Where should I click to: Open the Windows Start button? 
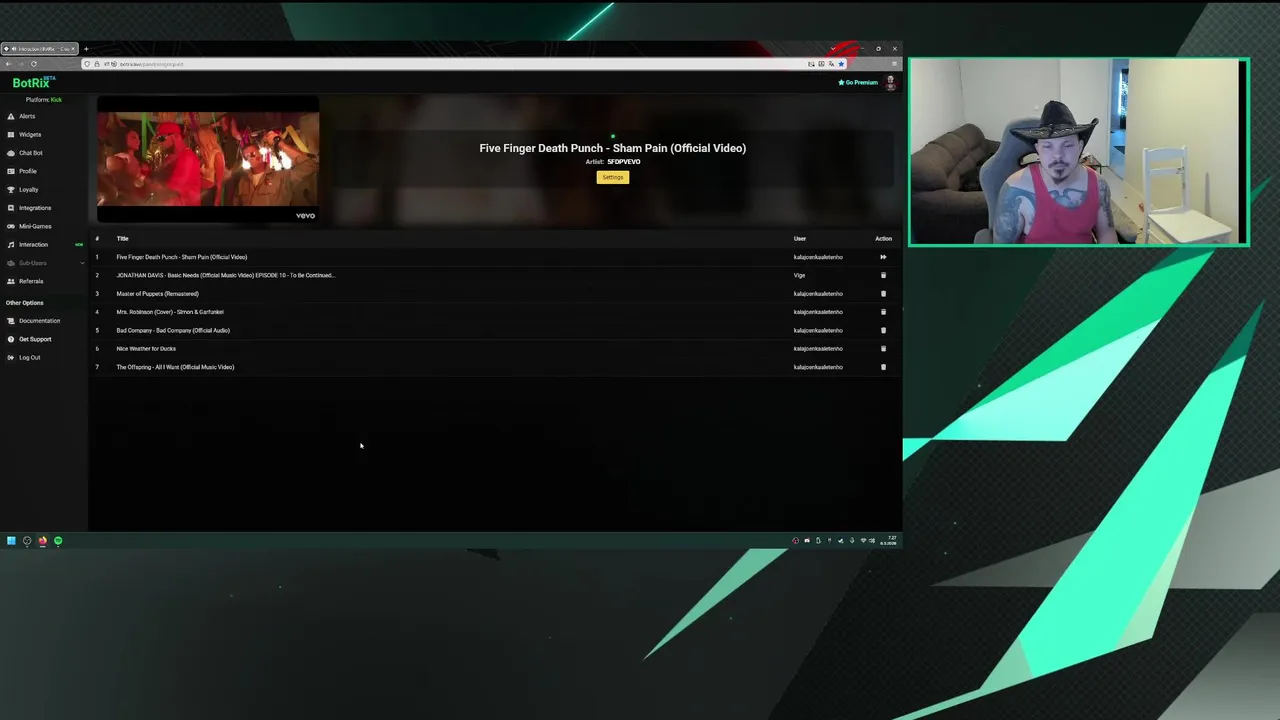[11, 541]
